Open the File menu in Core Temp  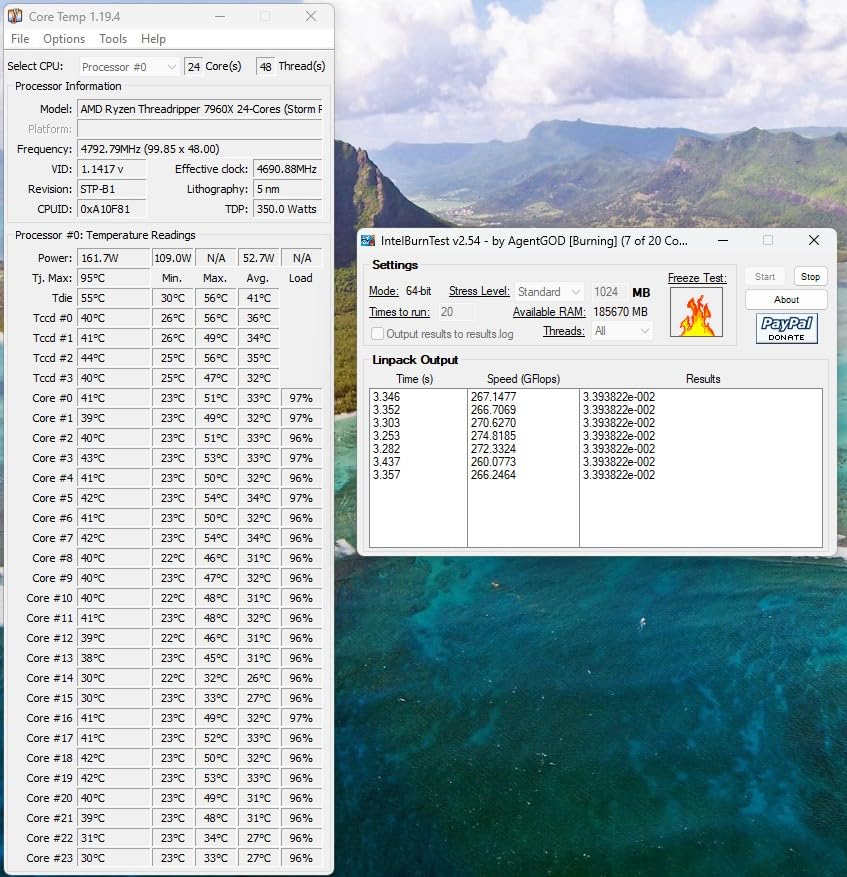[19, 39]
